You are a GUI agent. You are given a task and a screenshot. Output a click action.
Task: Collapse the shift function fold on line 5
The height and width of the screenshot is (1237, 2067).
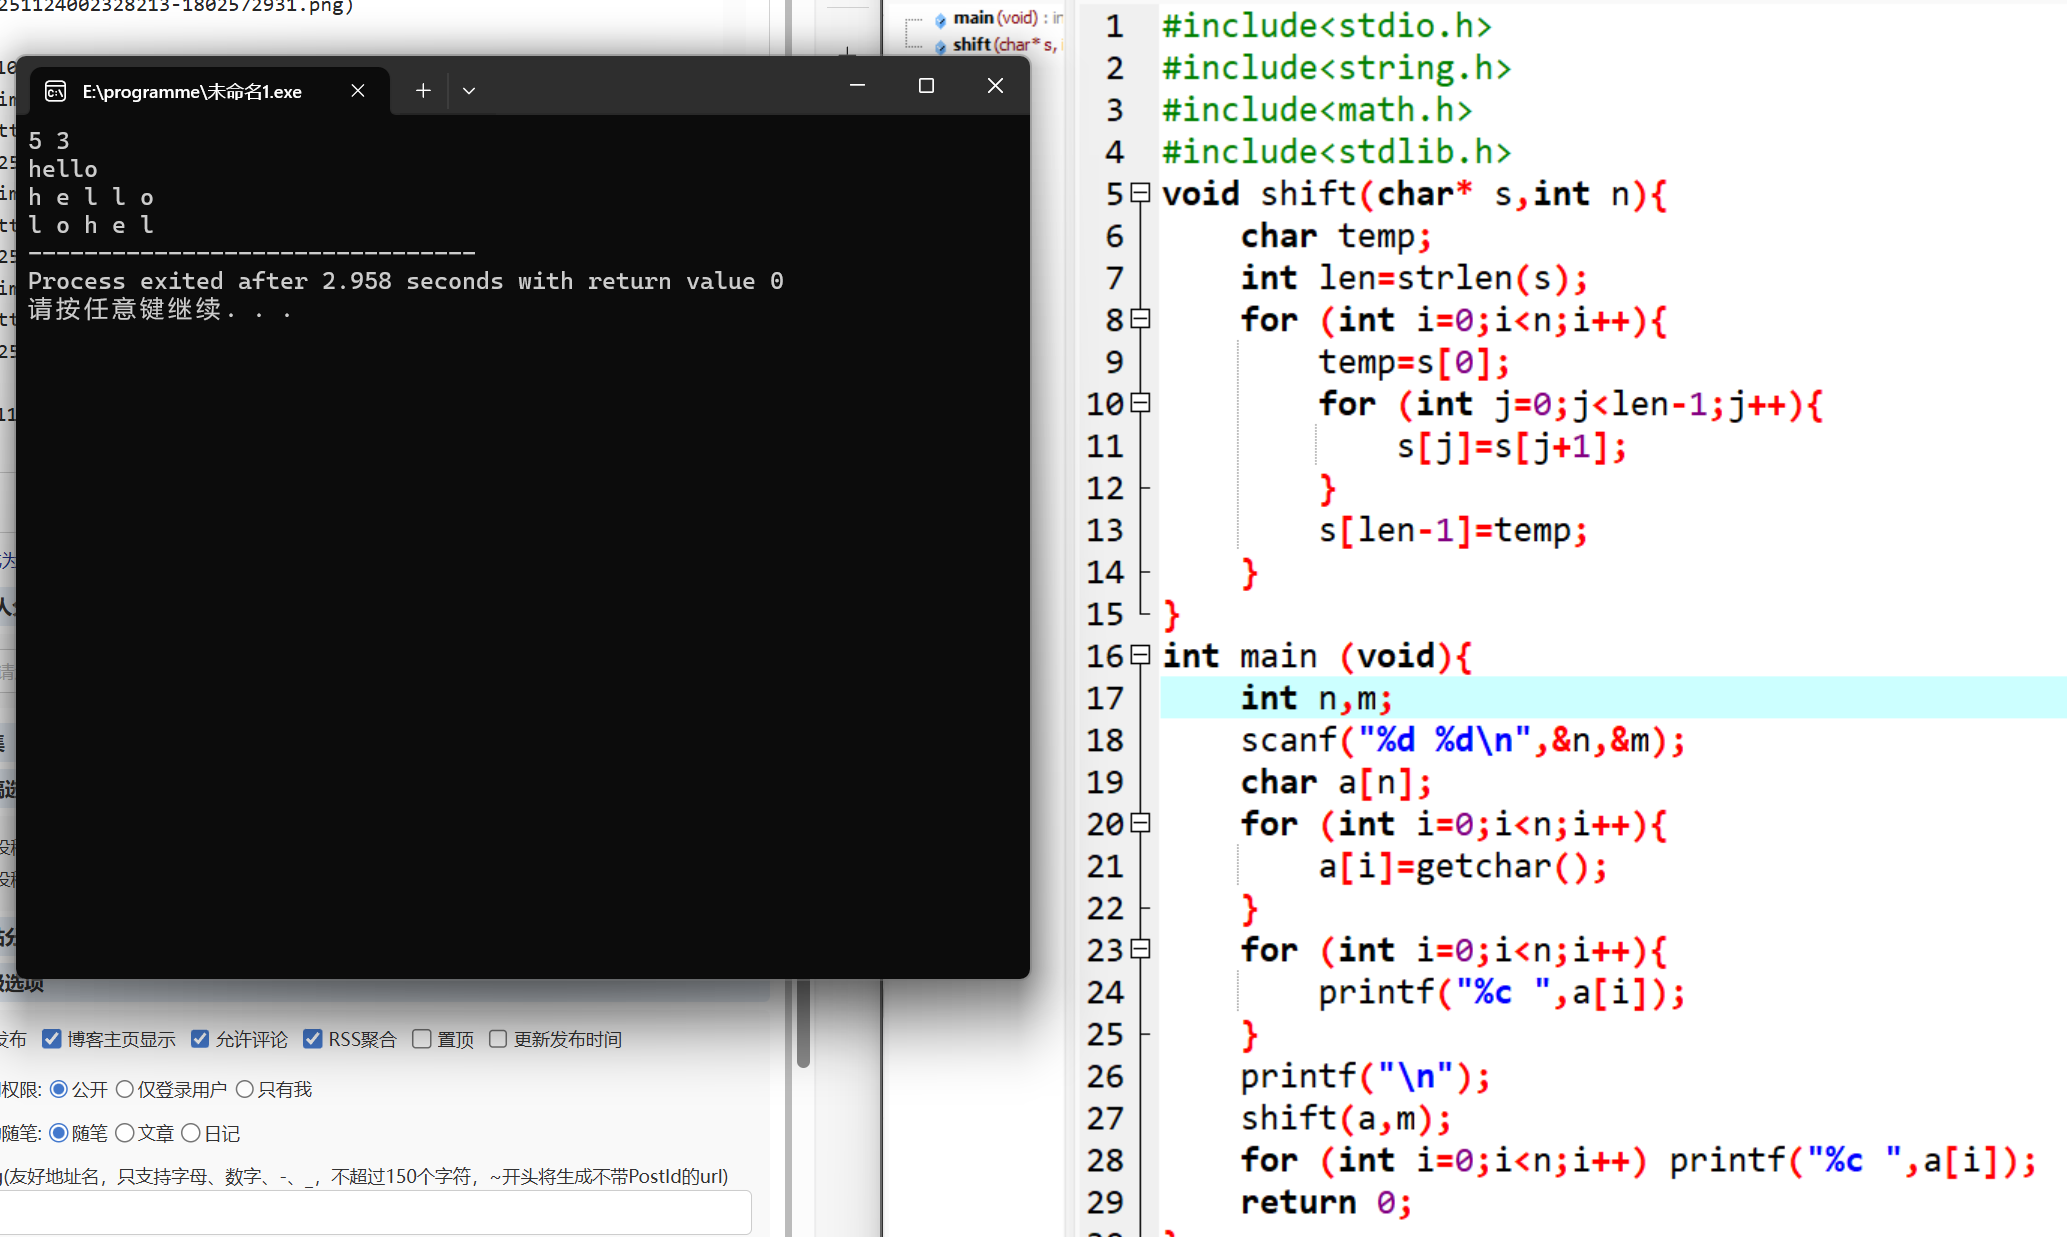[x=1140, y=193]
